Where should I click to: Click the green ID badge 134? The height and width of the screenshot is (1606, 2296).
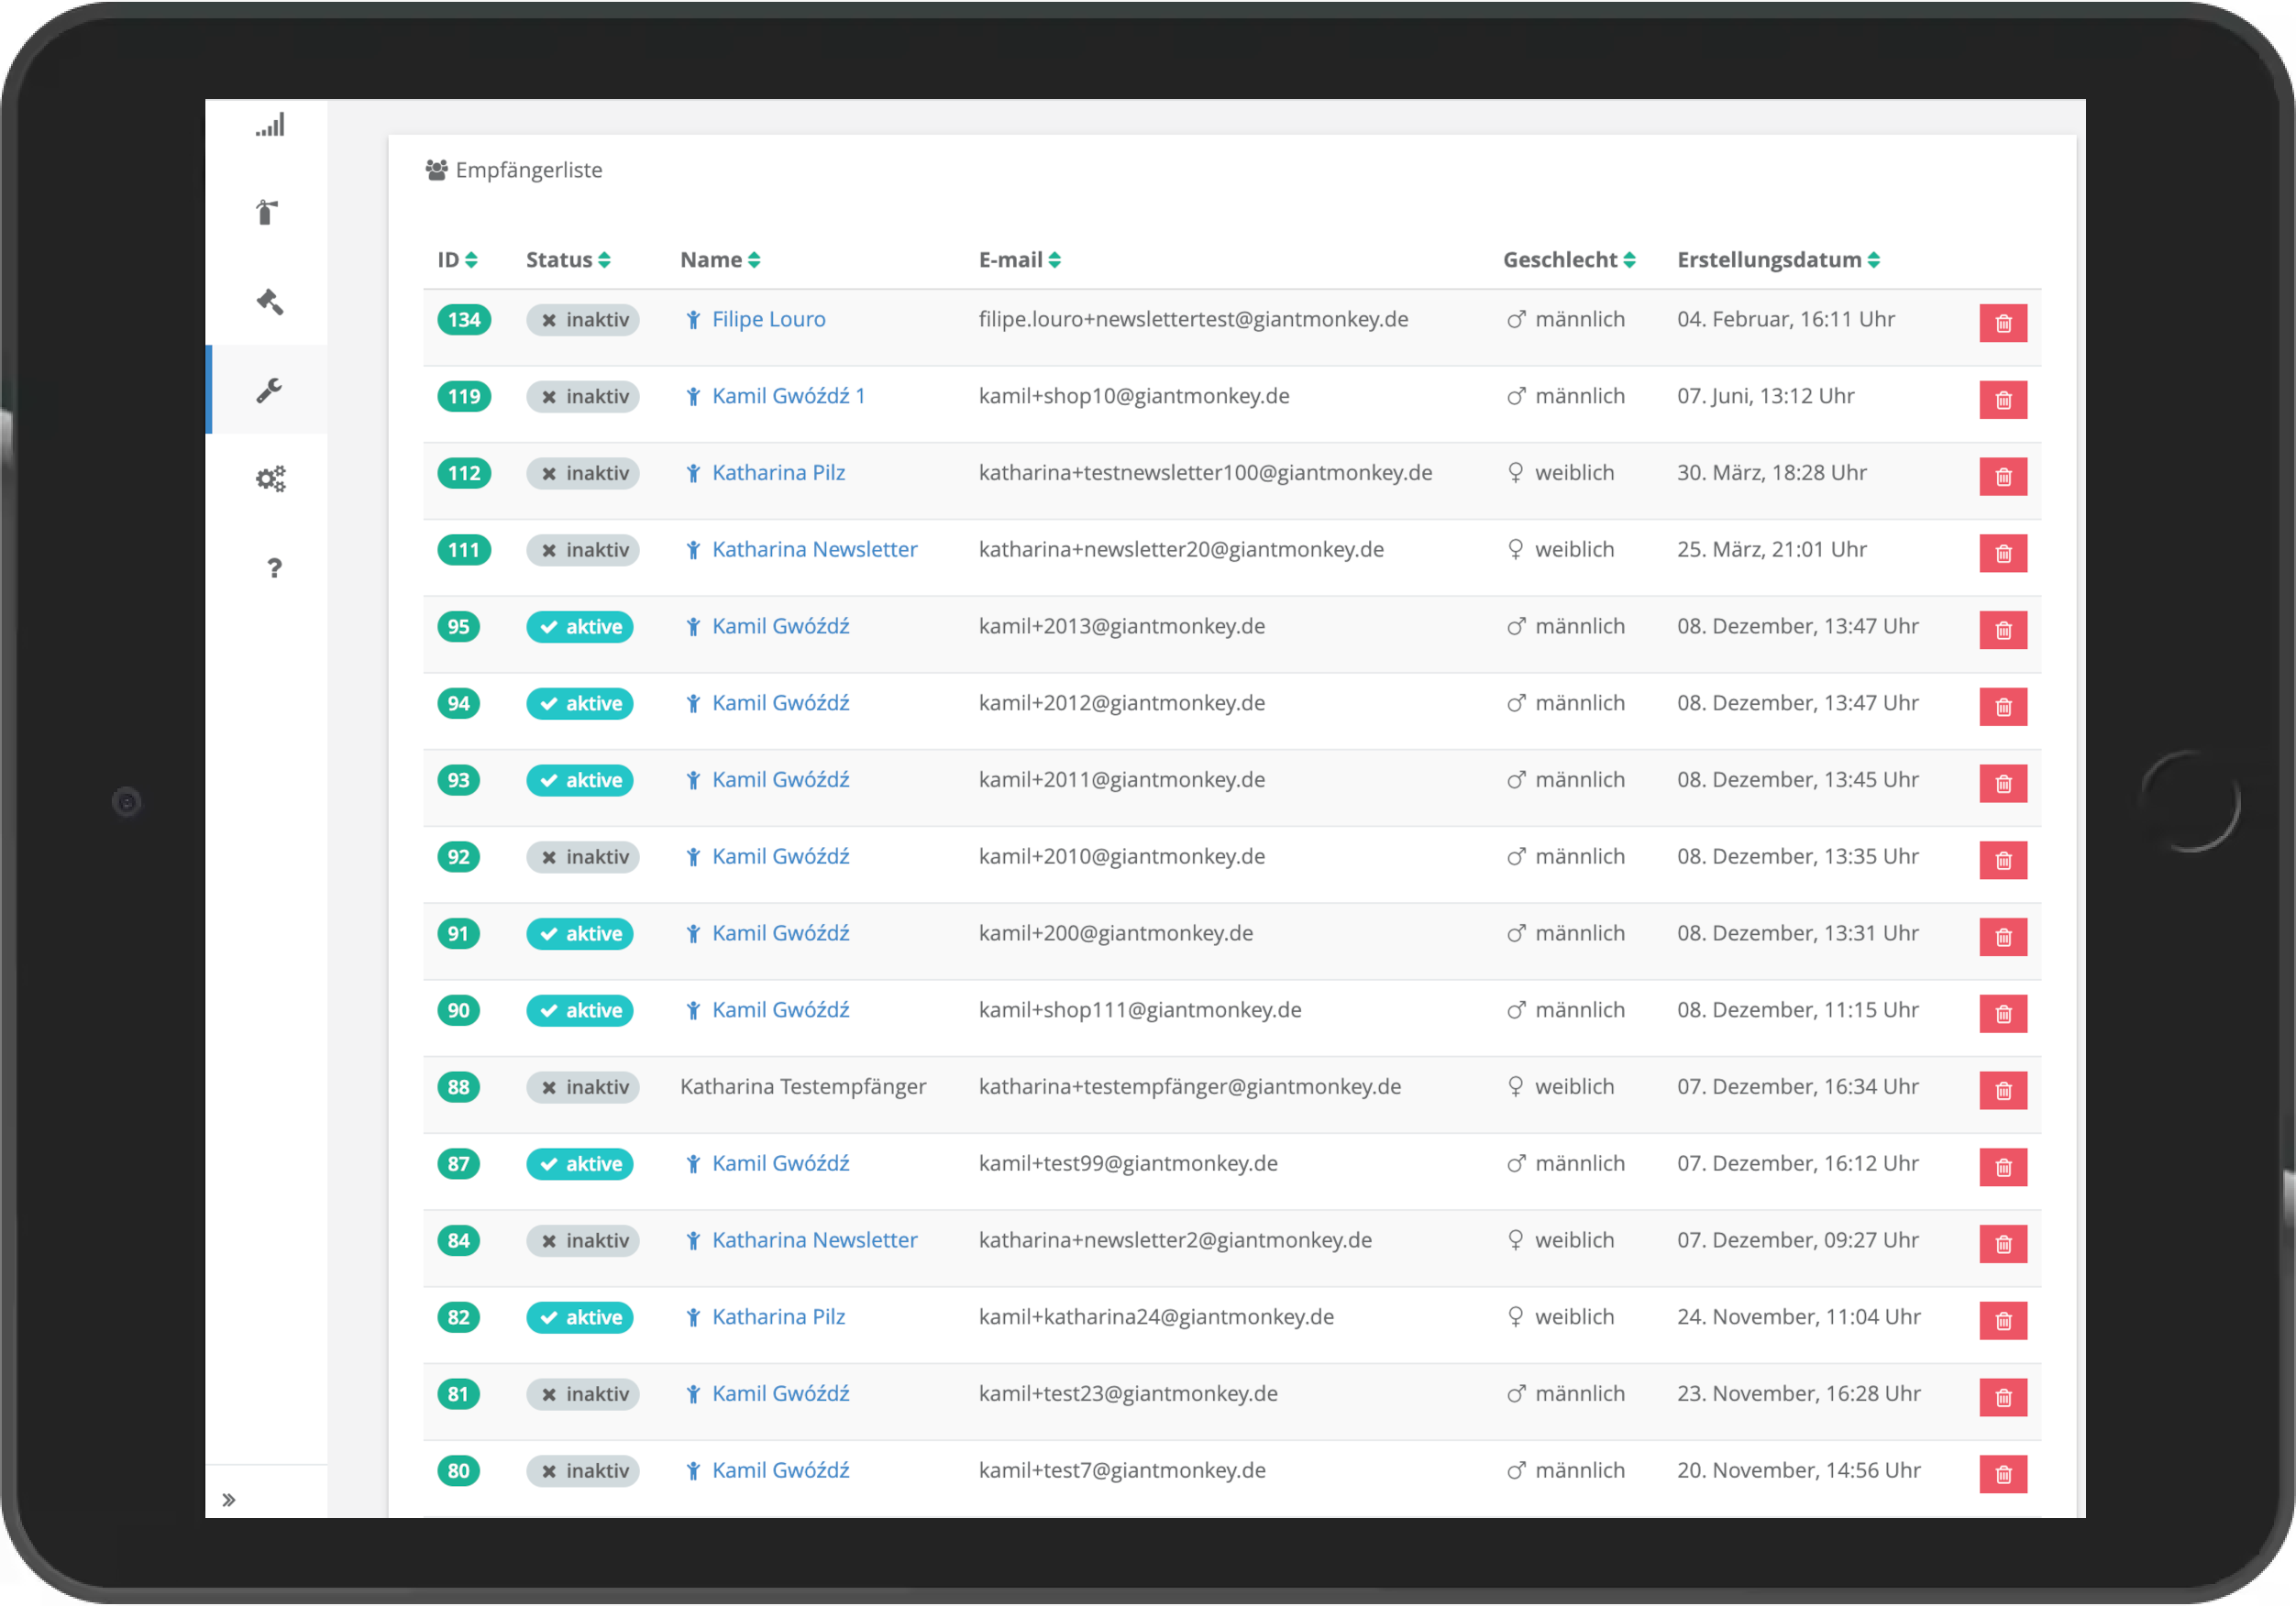(464, 320)
